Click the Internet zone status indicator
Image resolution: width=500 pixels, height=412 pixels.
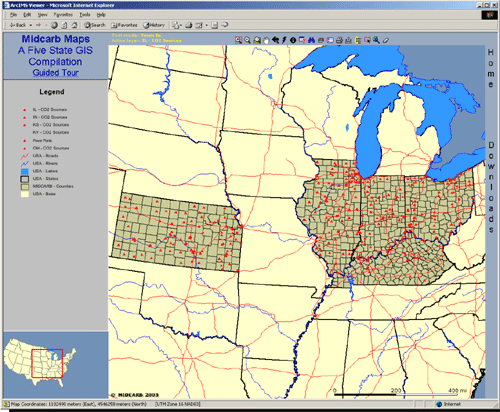click(449, 404)
